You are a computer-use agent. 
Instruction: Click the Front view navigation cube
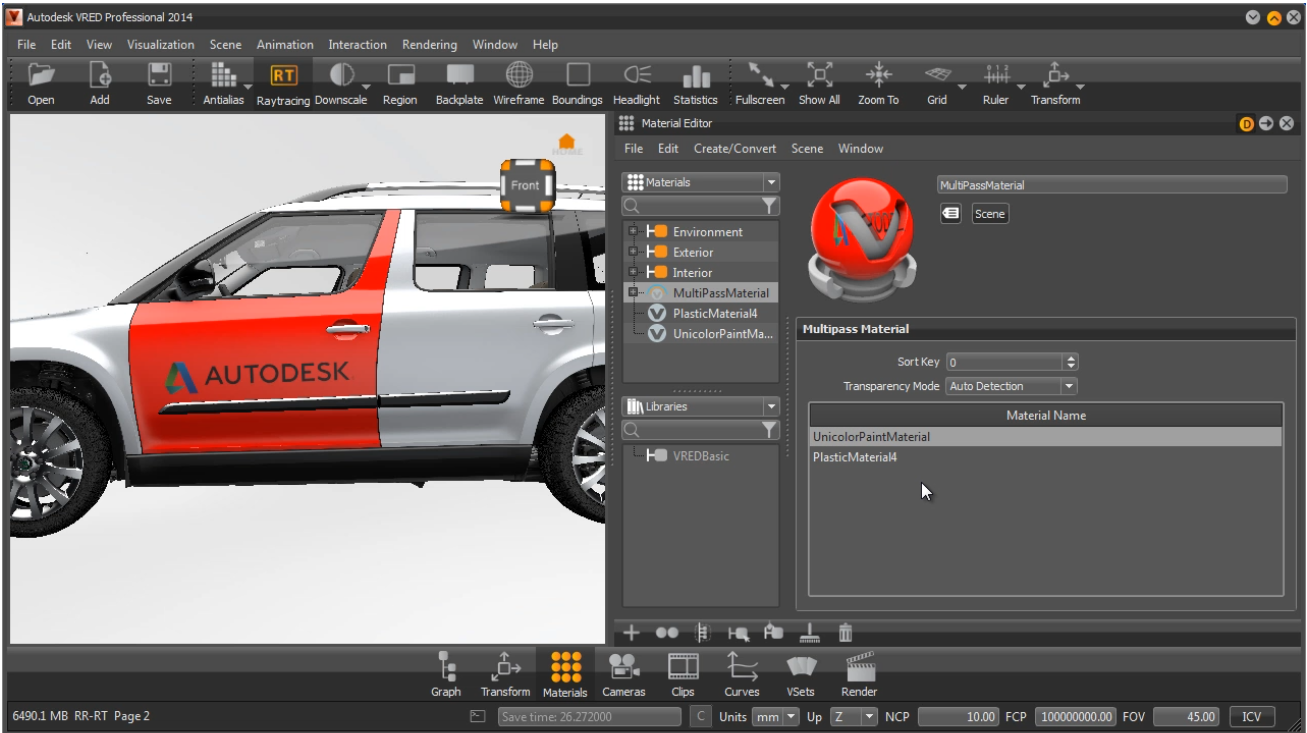coord(527,185)
